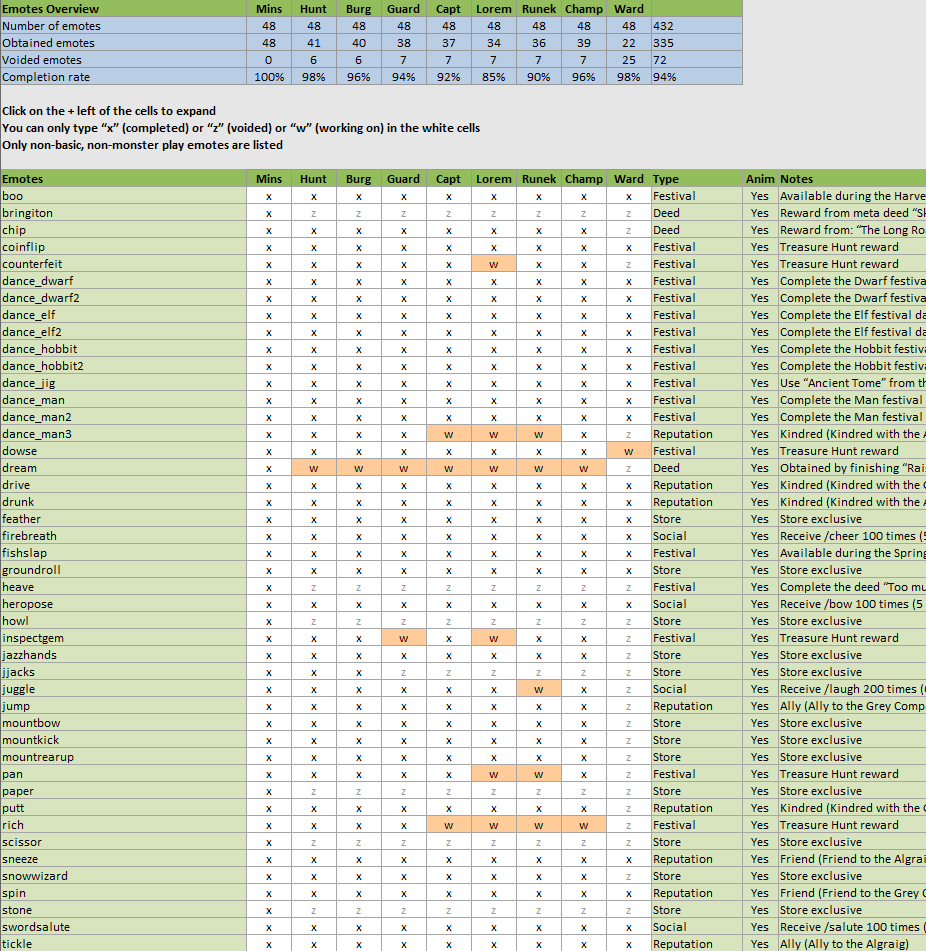
Task: Click 'Lorem' header in the Emotes Overview table
Action: 494,8
